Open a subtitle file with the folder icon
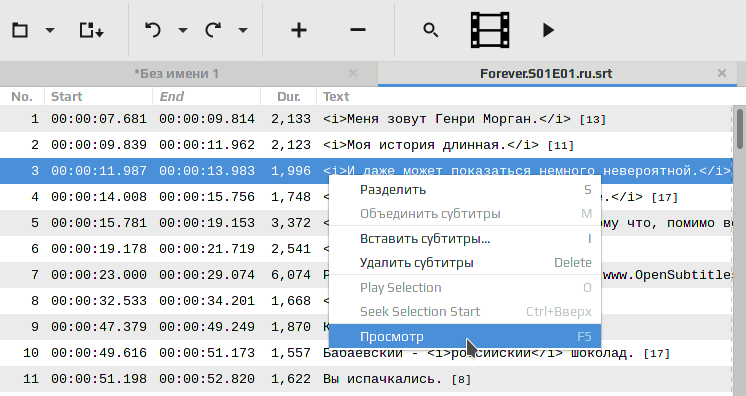The height and width of the screenshot is (396, 746). coord(20,30)
